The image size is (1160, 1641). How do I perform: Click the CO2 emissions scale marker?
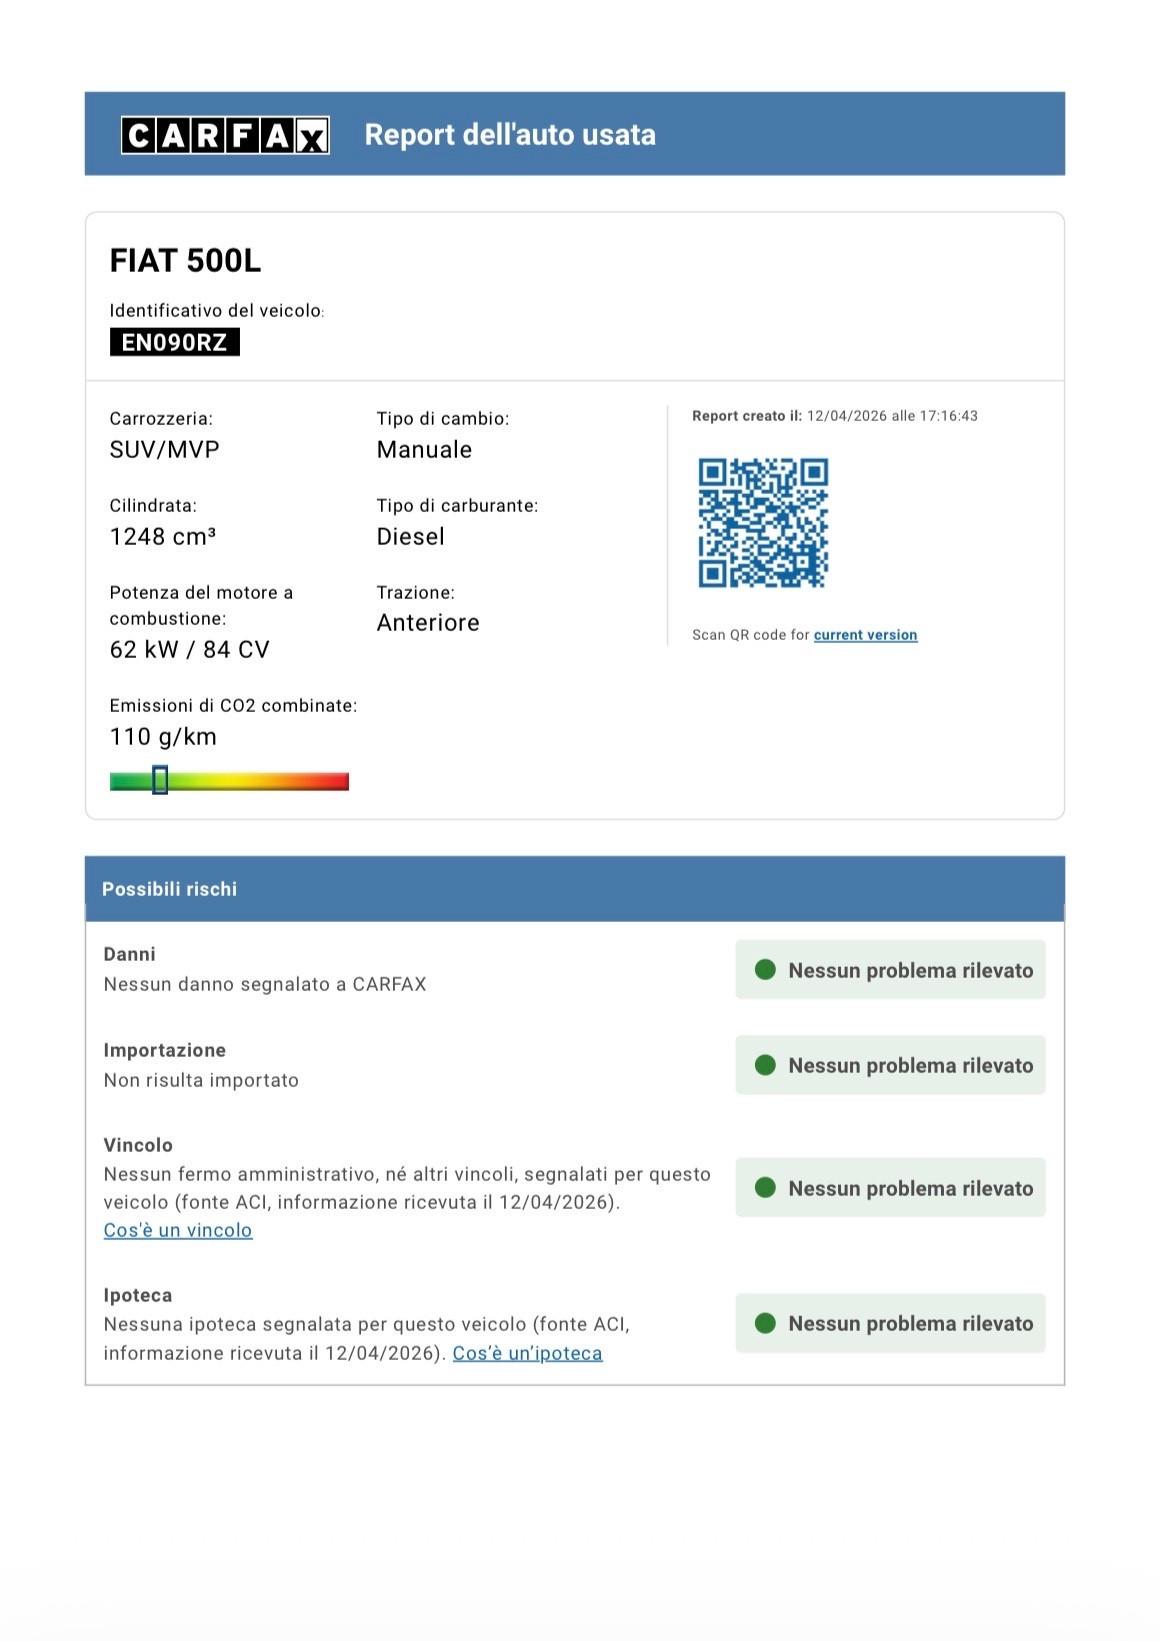click(160, 780)
